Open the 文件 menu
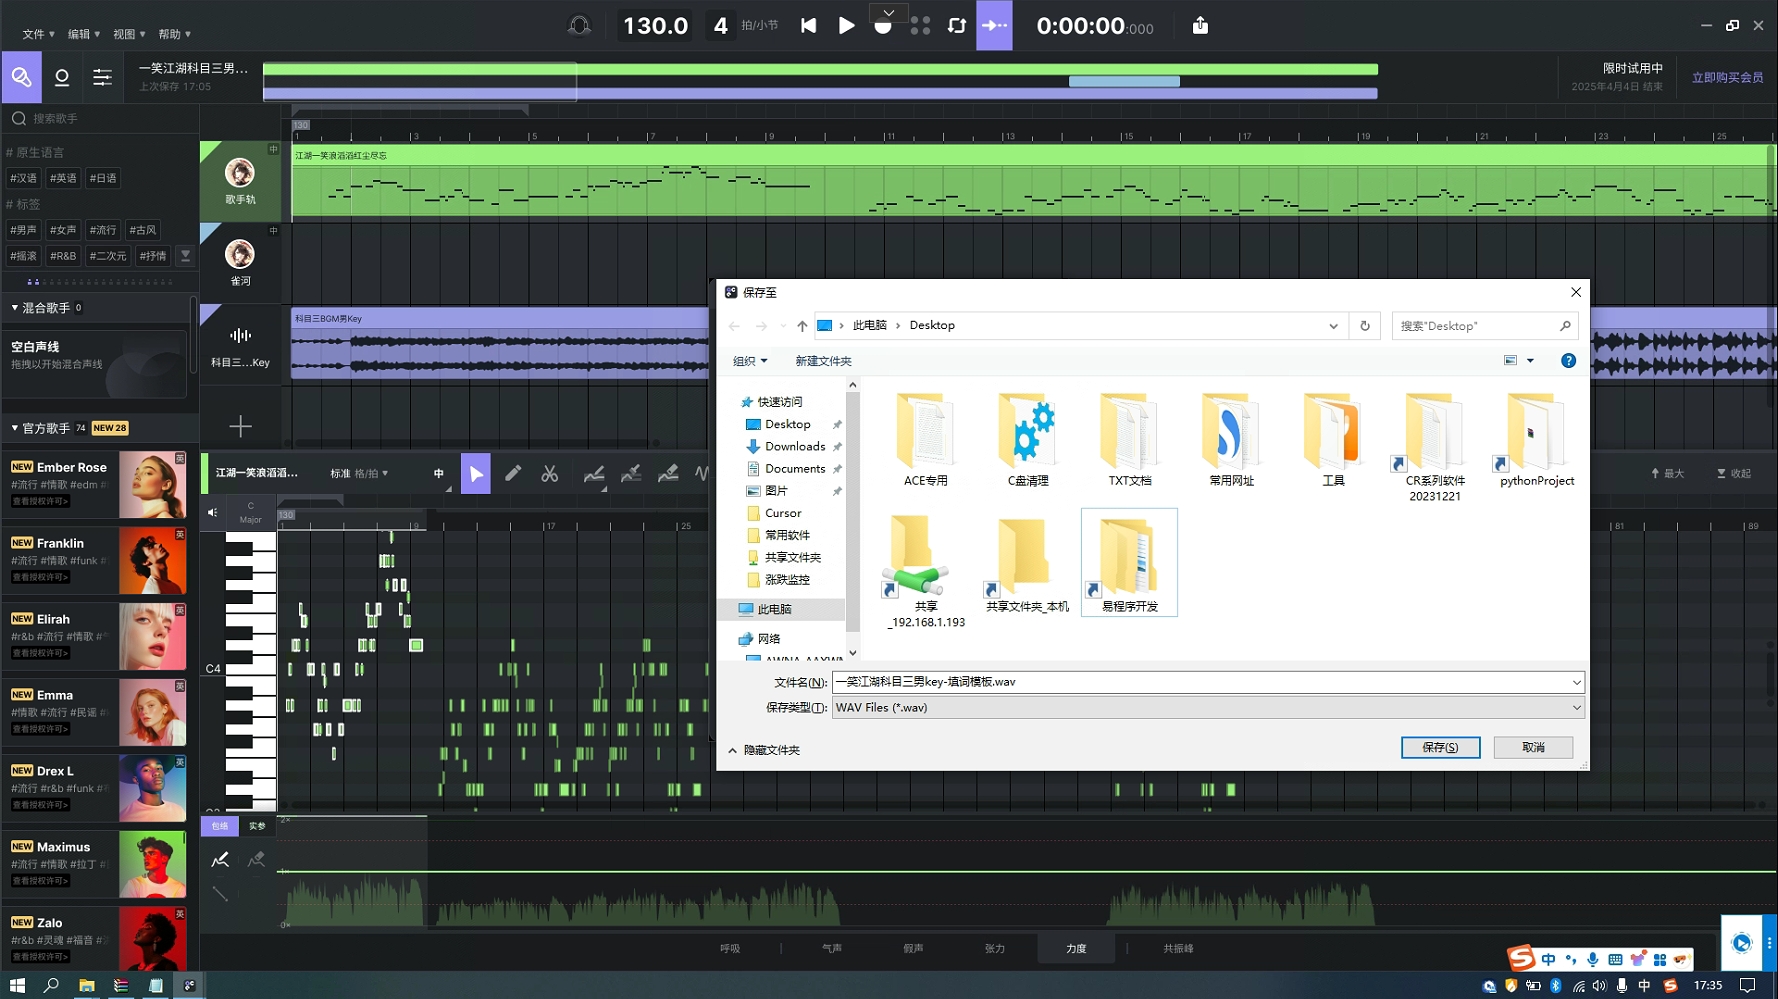 [38, 34]
